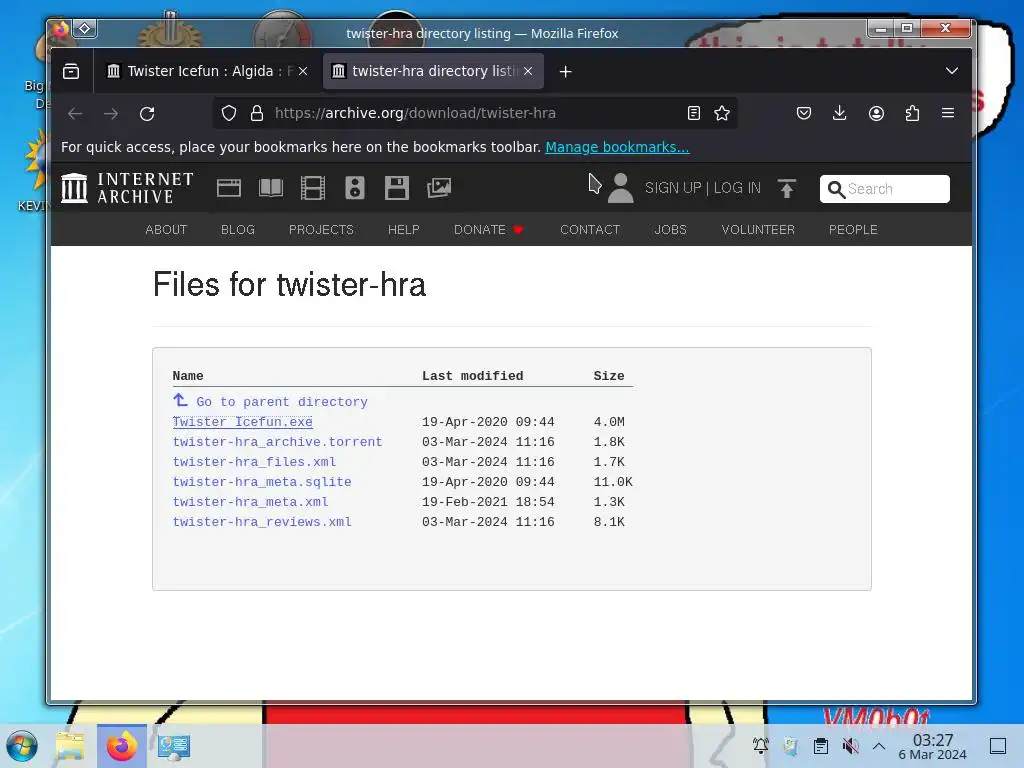
Task: Open clipboard icon in system tray
Action: 821,746
